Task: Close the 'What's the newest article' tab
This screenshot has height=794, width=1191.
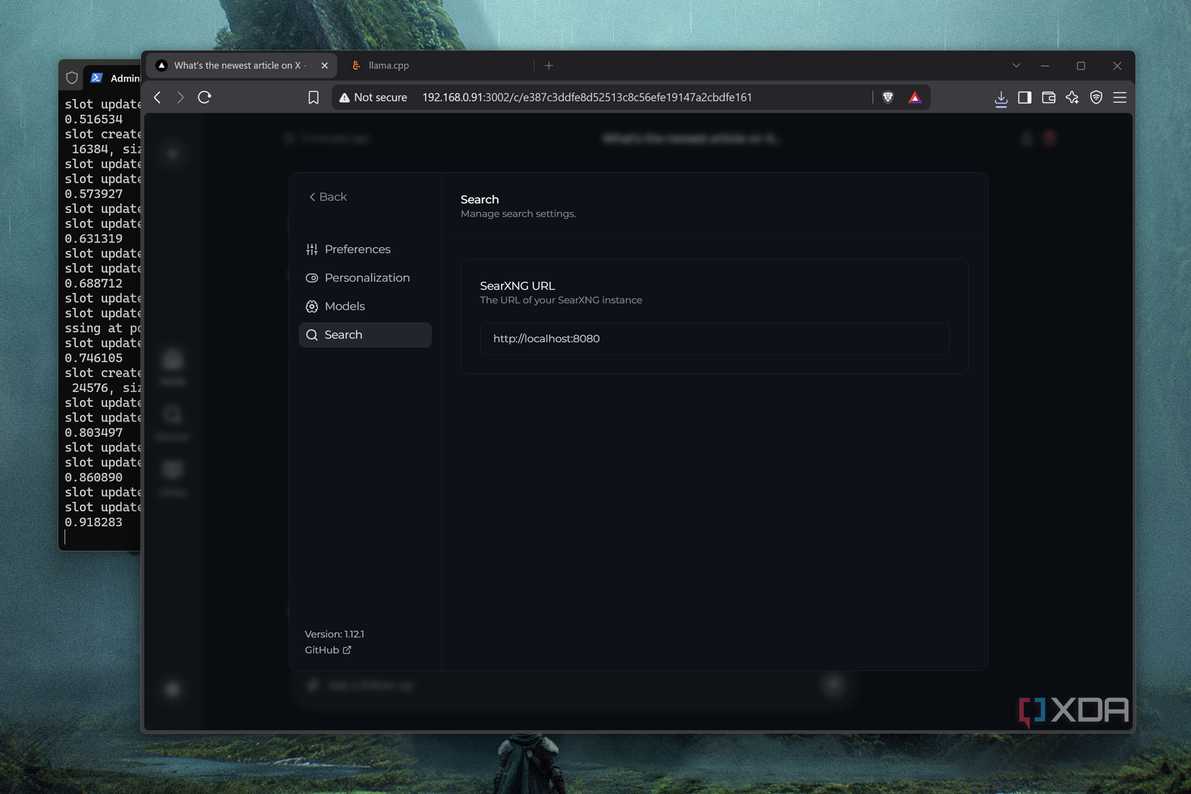Action: pos(324,65)
